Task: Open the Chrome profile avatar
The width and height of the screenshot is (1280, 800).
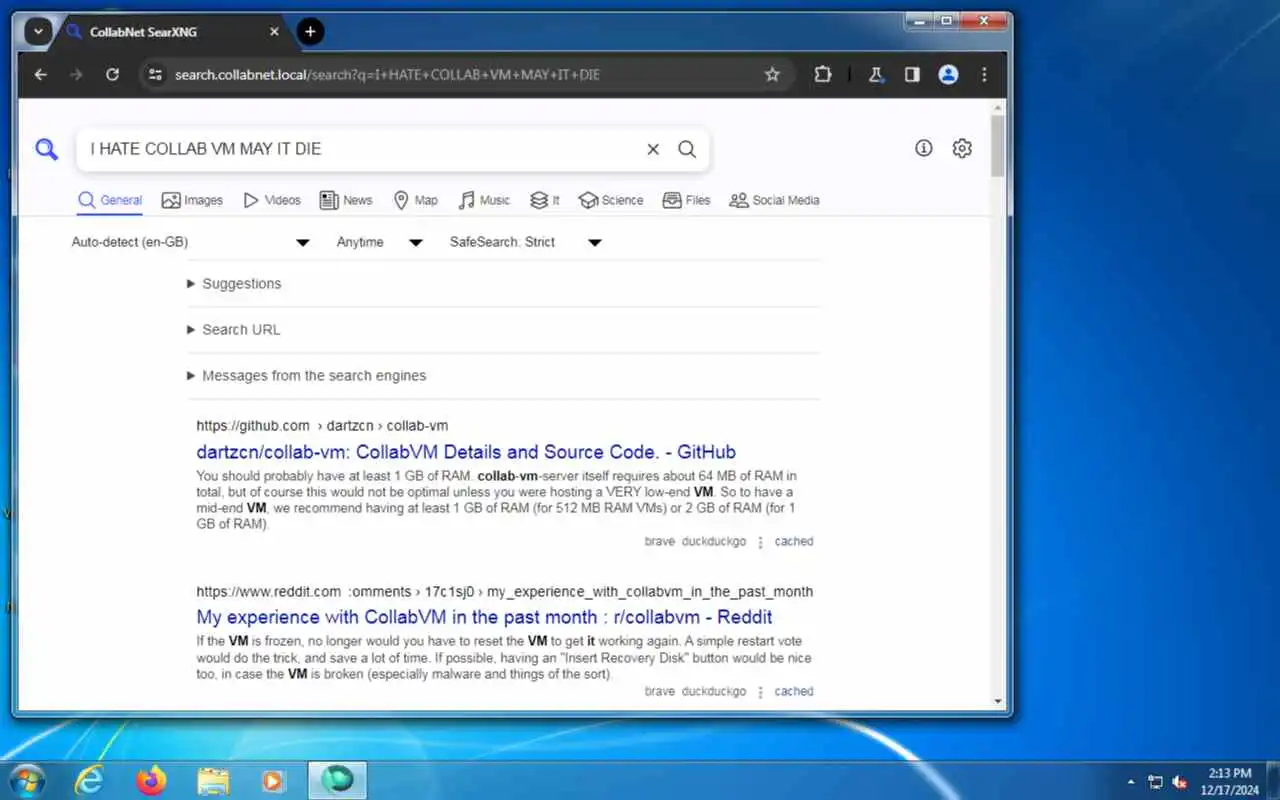Action: [948, 74]
